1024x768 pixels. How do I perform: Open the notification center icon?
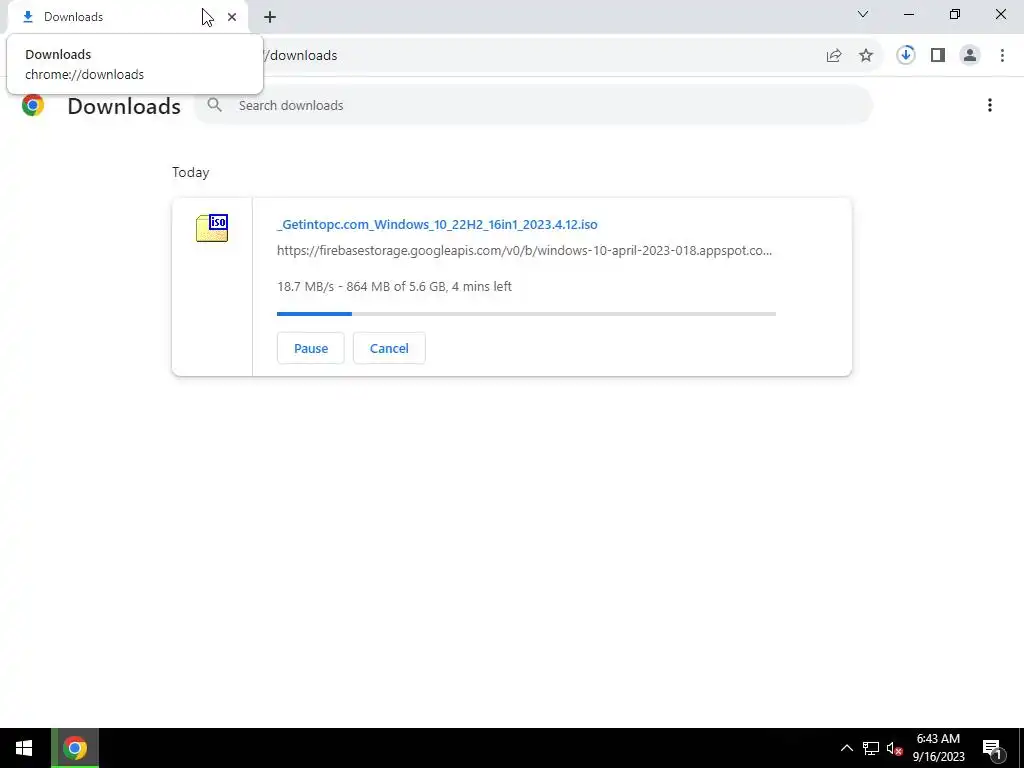[x=993, y=748]
